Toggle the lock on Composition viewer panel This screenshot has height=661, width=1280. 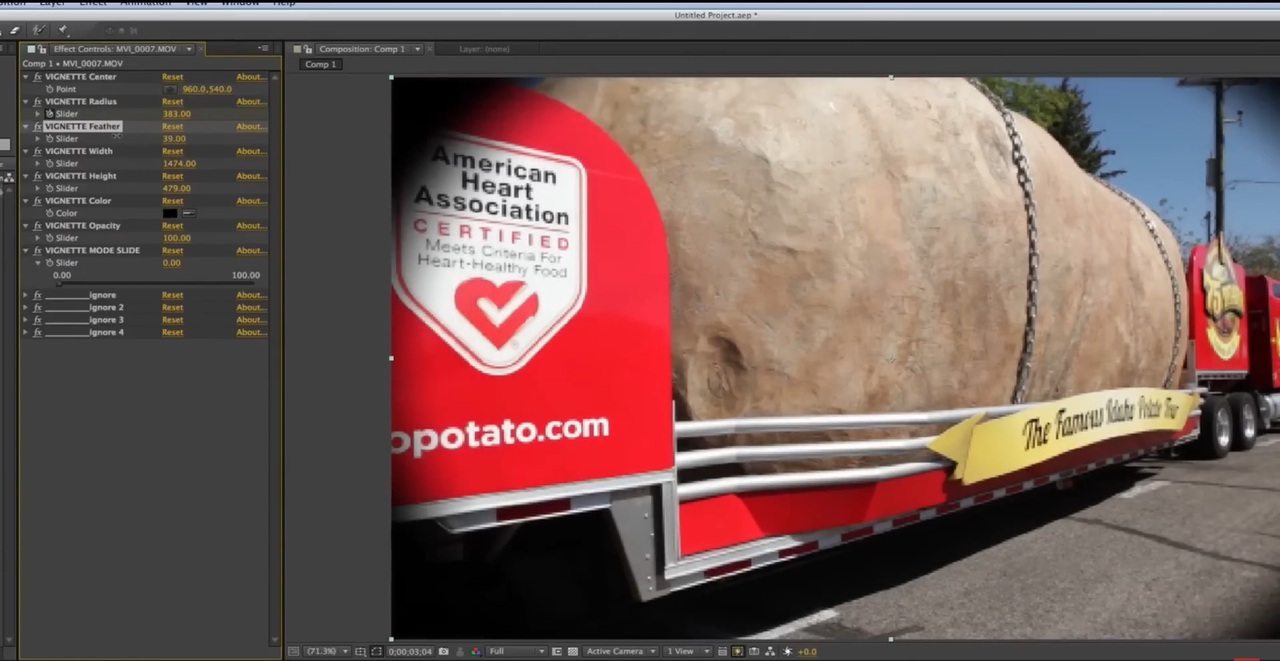308,49
